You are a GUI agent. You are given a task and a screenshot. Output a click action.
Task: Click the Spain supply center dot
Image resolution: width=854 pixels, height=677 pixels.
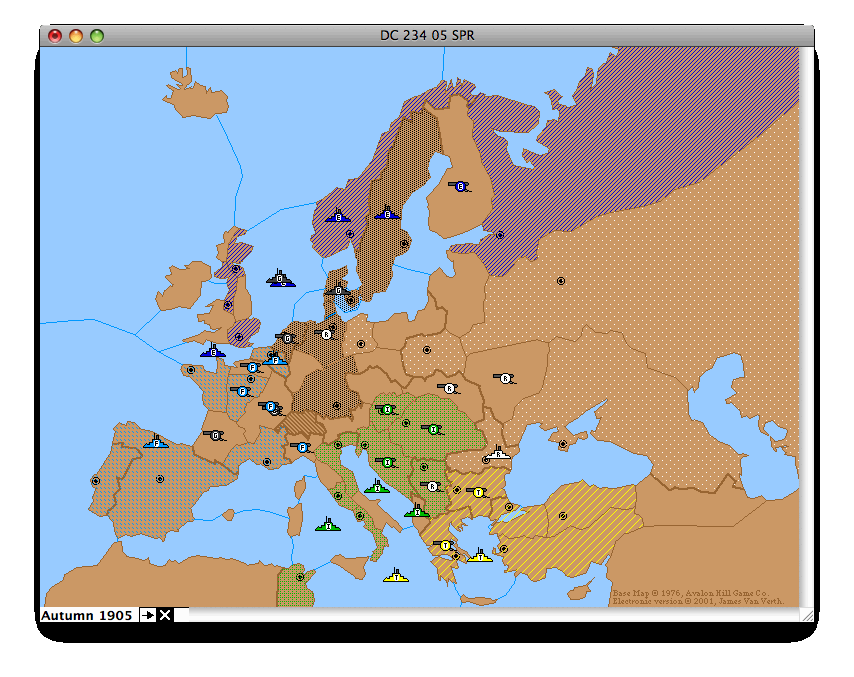pos(160,479)
